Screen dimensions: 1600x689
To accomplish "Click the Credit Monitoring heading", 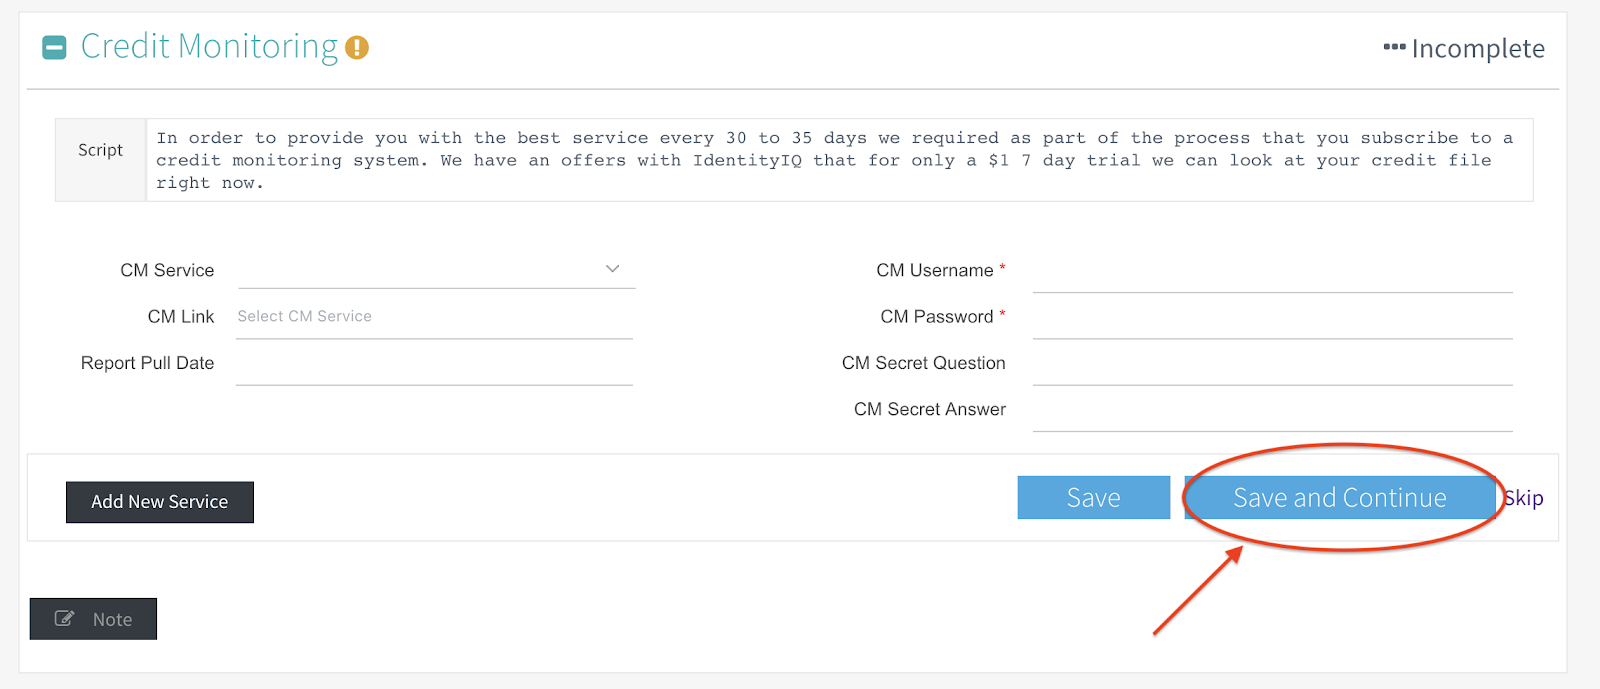I will point(209,47).
